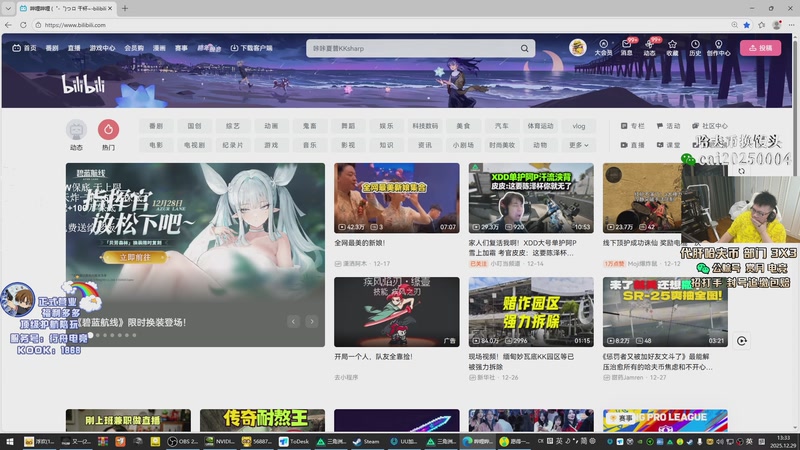Open the 直播 link beside 课堂
This screenshot has width=800, height=450.
tap(633, 145)
